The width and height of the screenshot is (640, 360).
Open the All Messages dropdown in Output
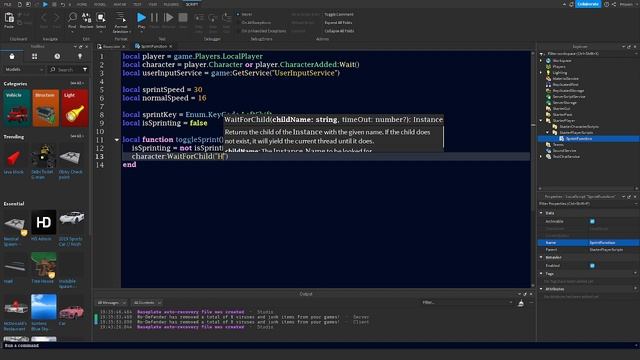111,303
